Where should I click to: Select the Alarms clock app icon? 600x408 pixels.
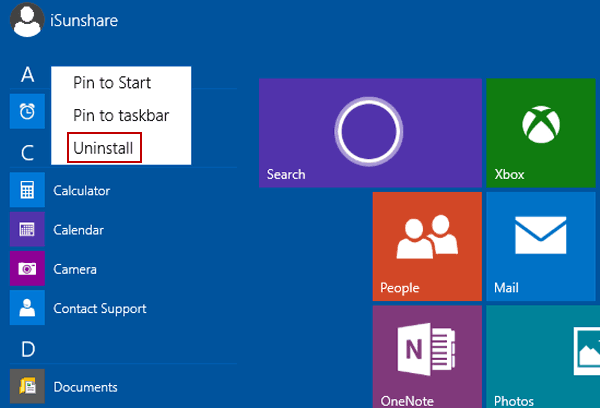pyautogui.click(x=27, y=111)
